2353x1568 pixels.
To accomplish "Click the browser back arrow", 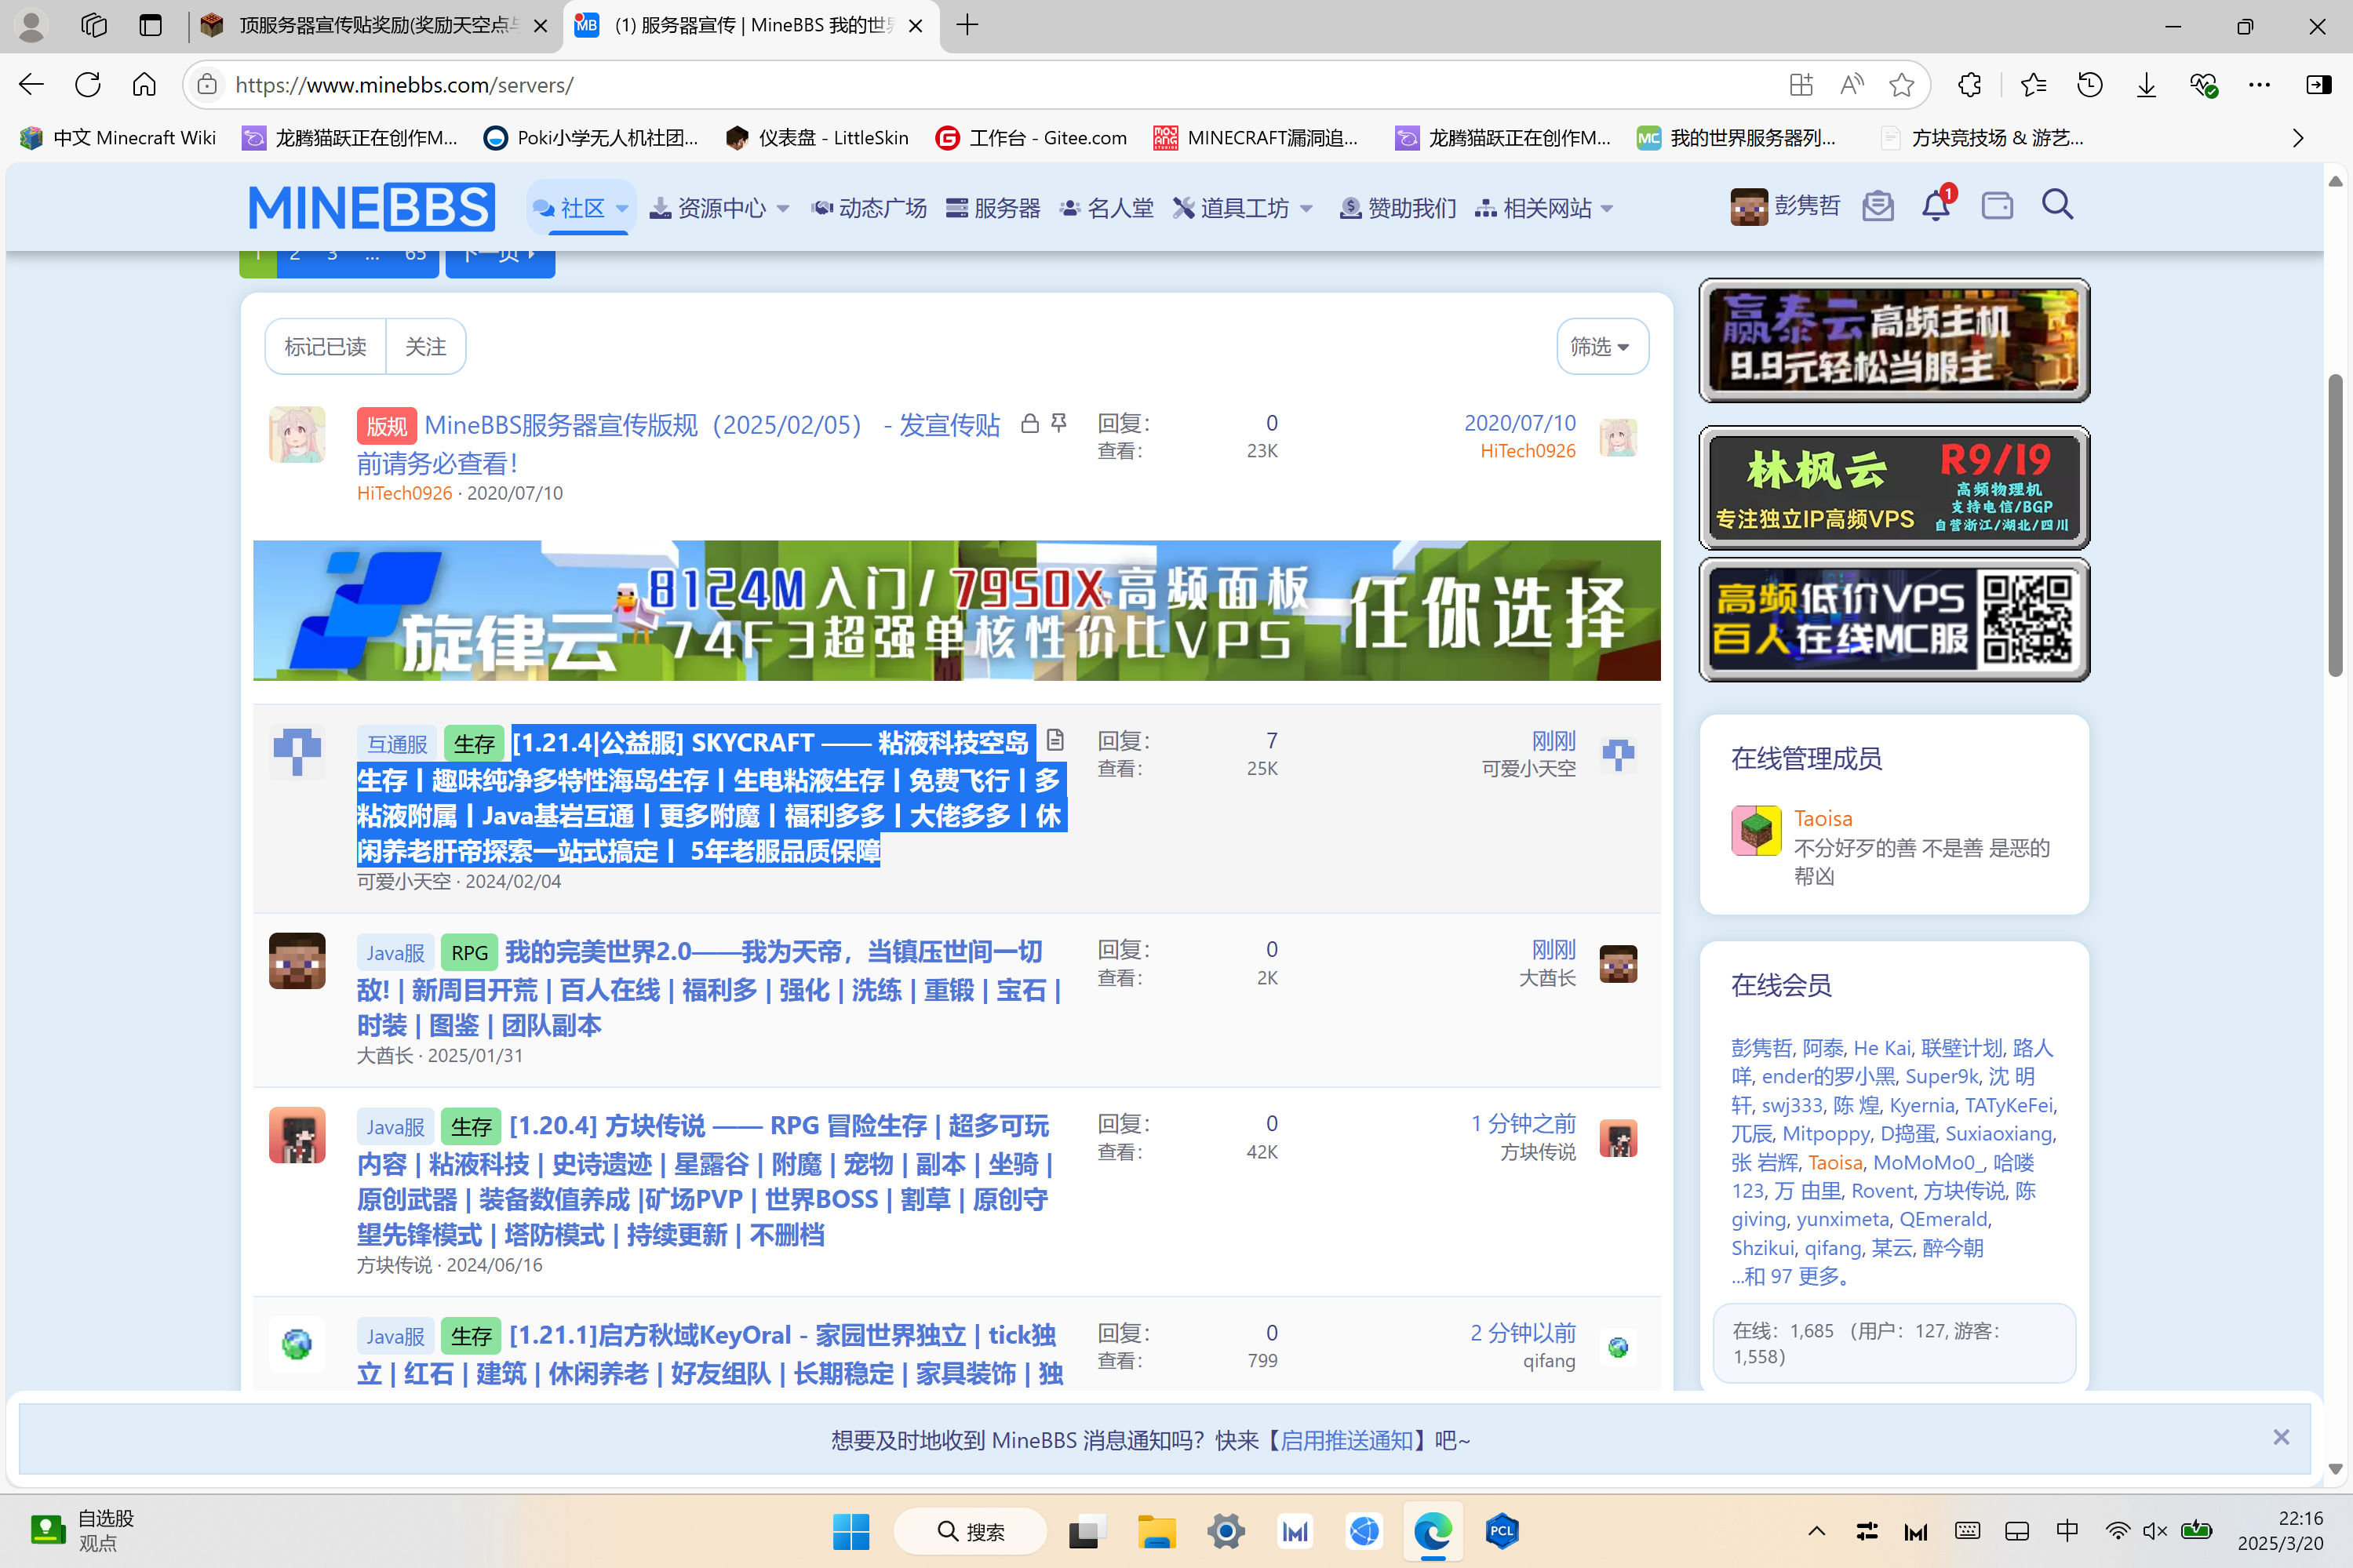I will [x=31, y=85].
